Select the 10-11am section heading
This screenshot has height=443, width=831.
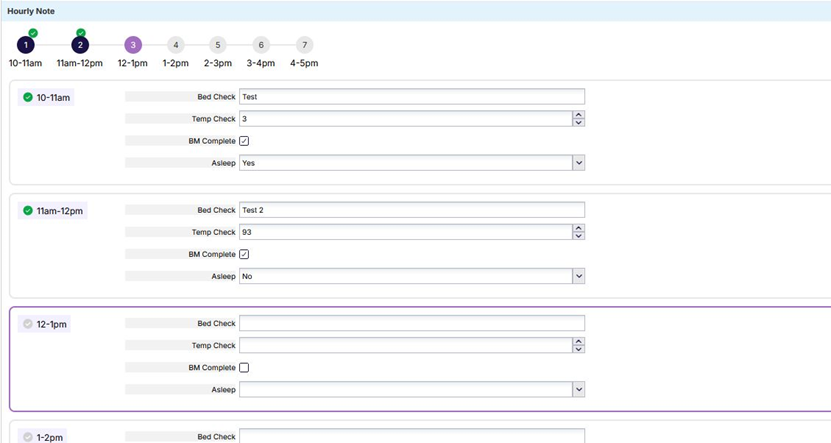coord(53,98)
